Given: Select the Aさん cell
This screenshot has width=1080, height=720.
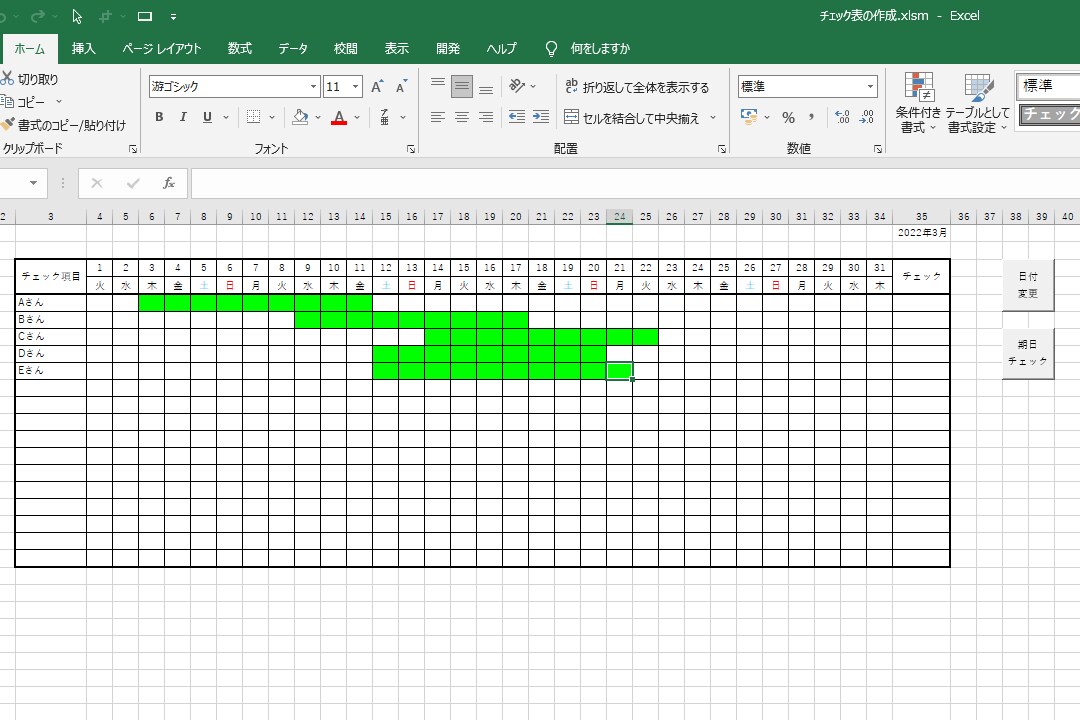Looking at the screenshot, I should click(x=51, y=302).
